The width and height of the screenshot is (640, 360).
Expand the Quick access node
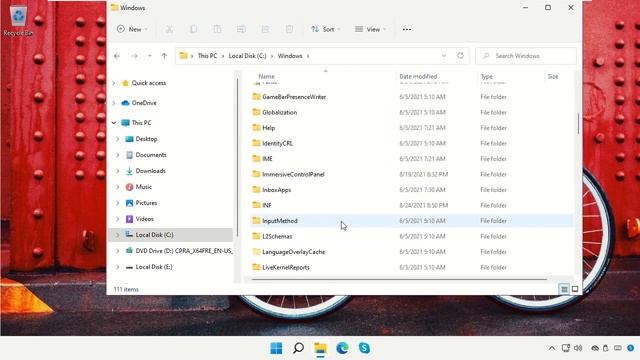(114, 83)
